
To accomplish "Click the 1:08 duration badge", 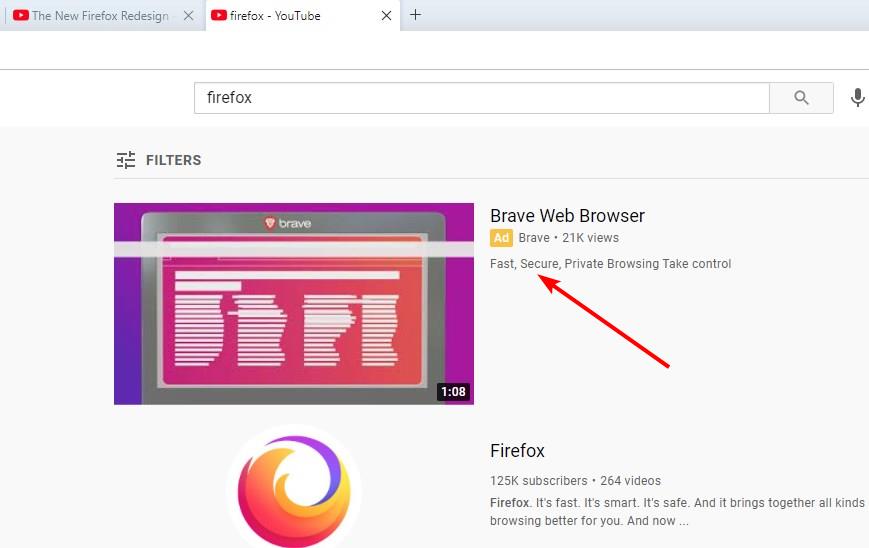I will pos(453,392).
